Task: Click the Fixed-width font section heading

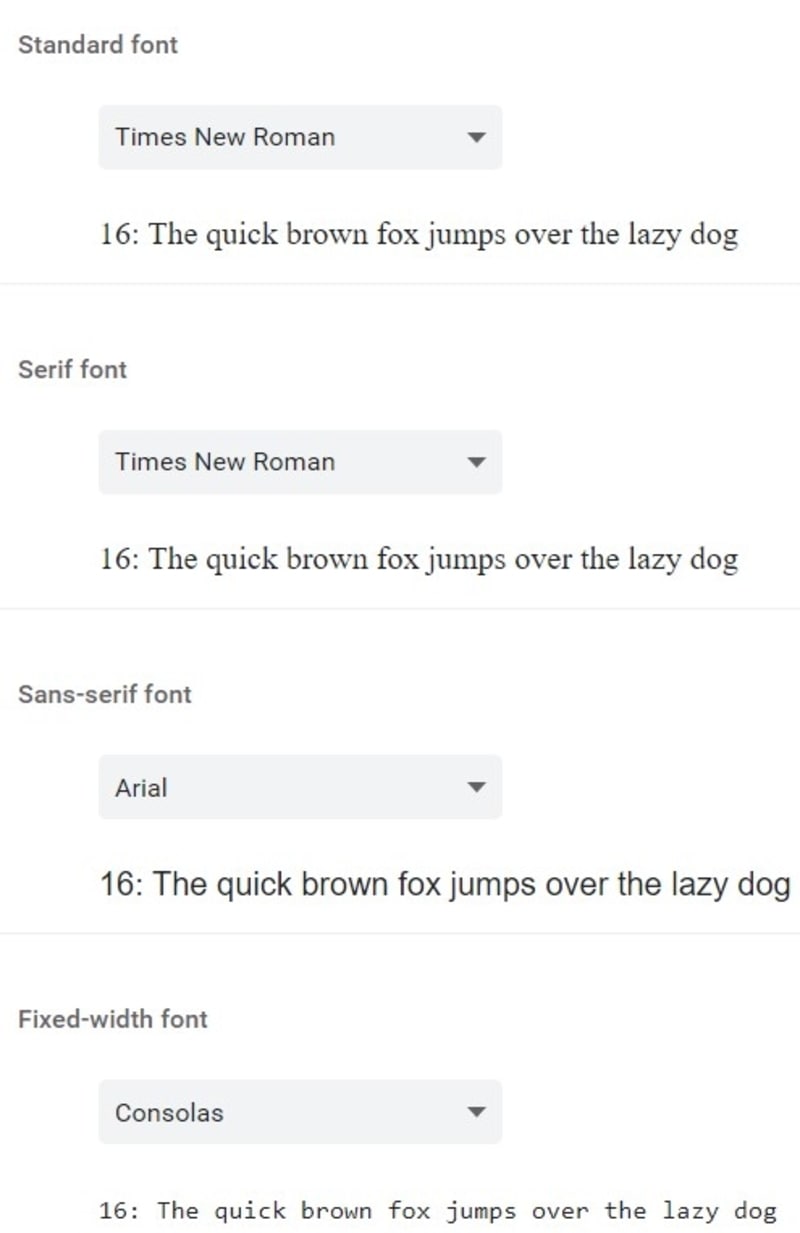Action: click(111, 1019)
